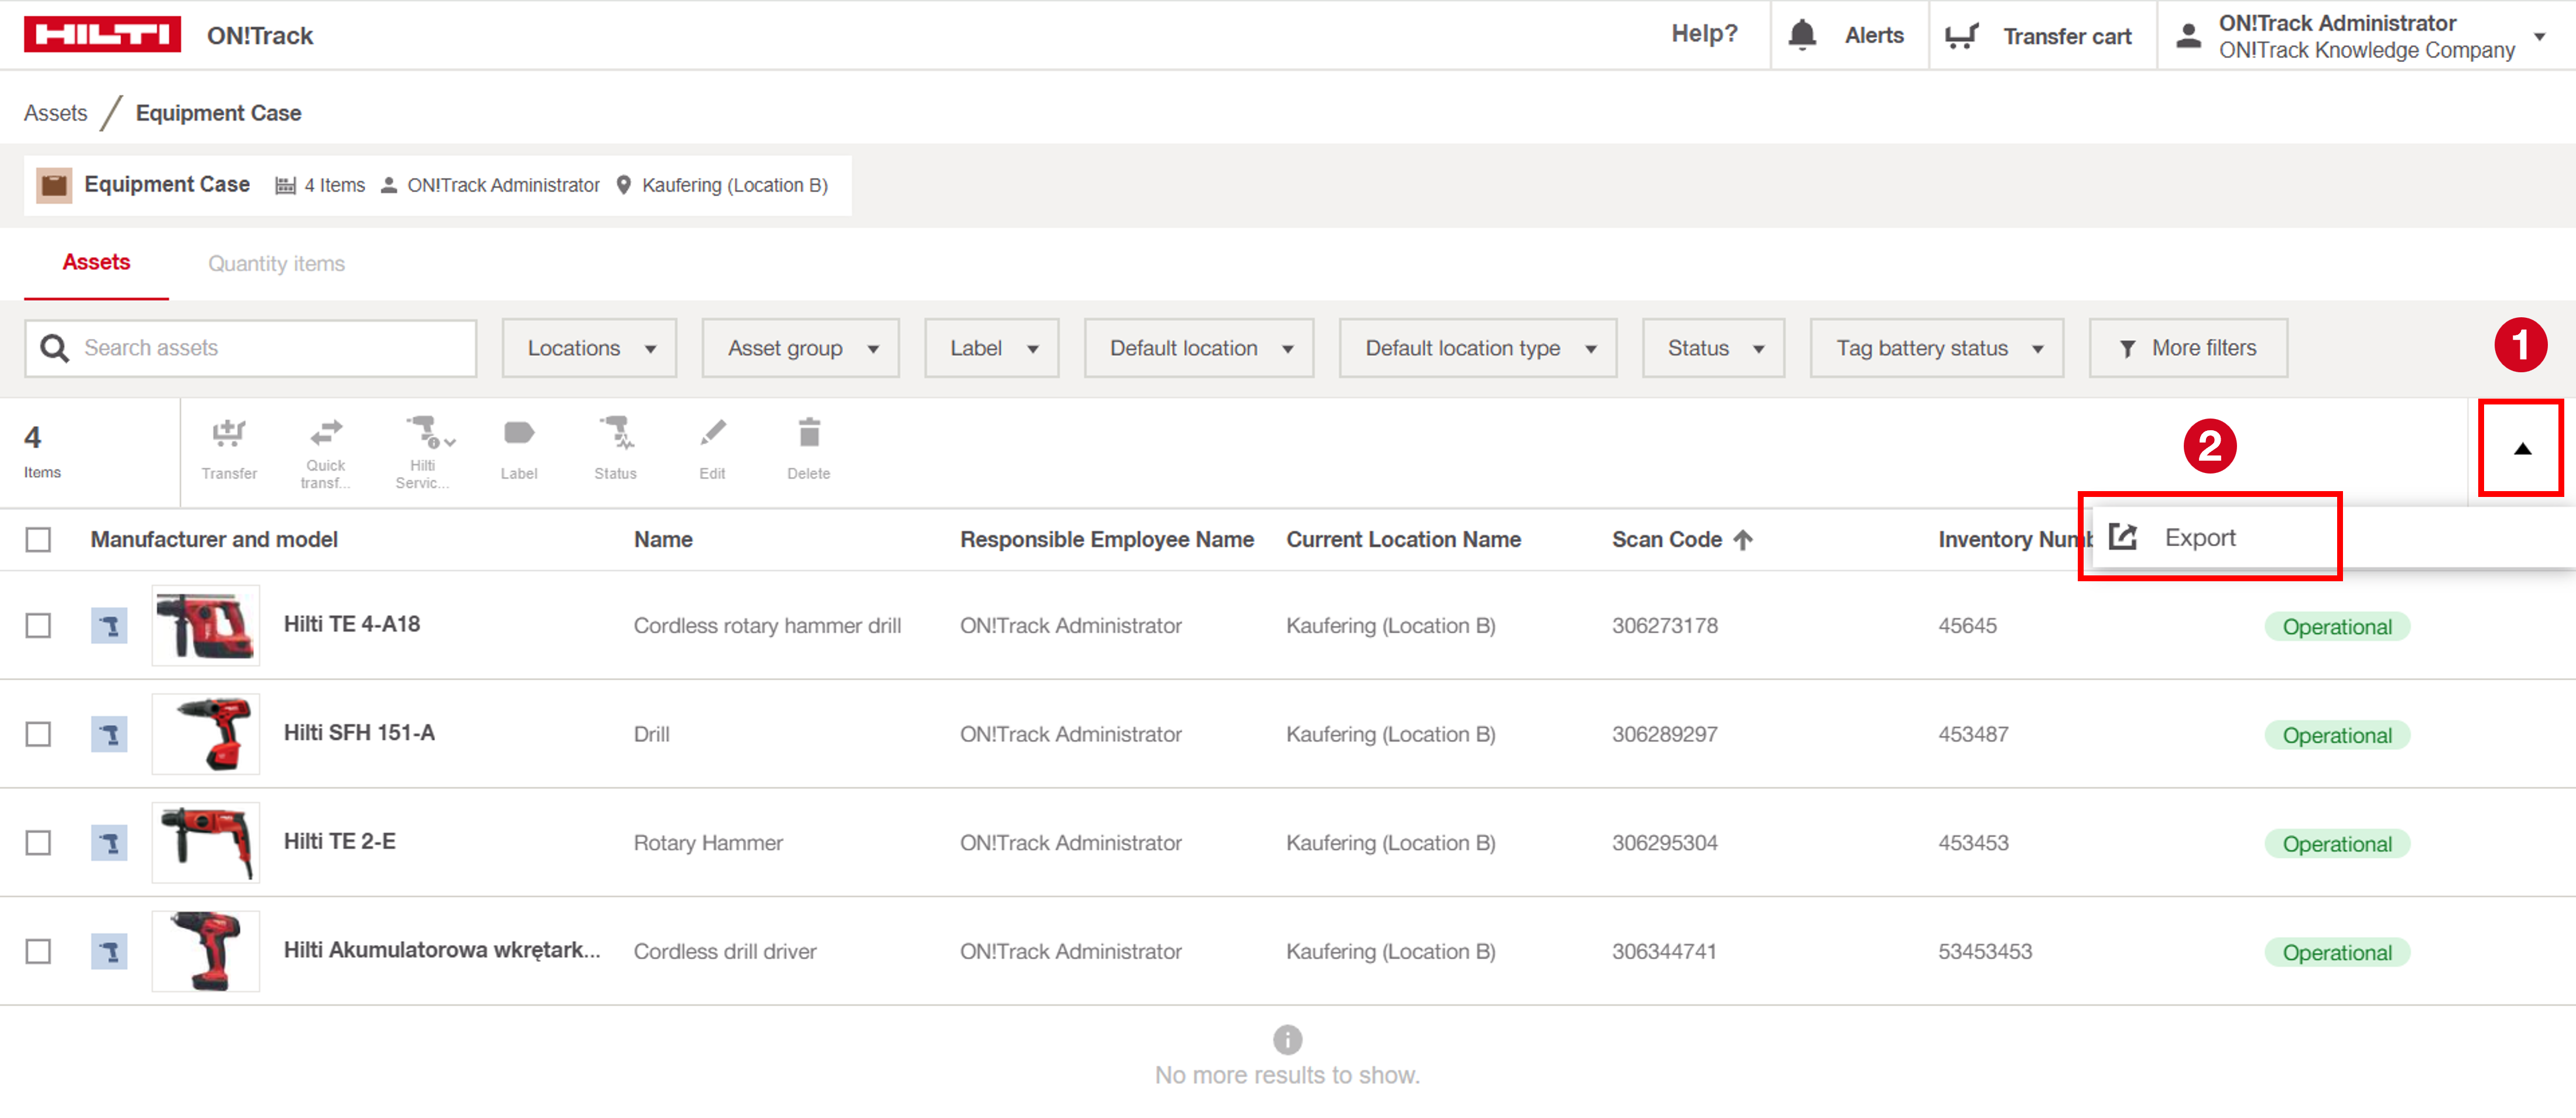Image resolution: width=2576 pixels, height=1118 pixels.
Task: Click the Status toolbar icon
Action: pyautogui.click(x=615, y=434)
